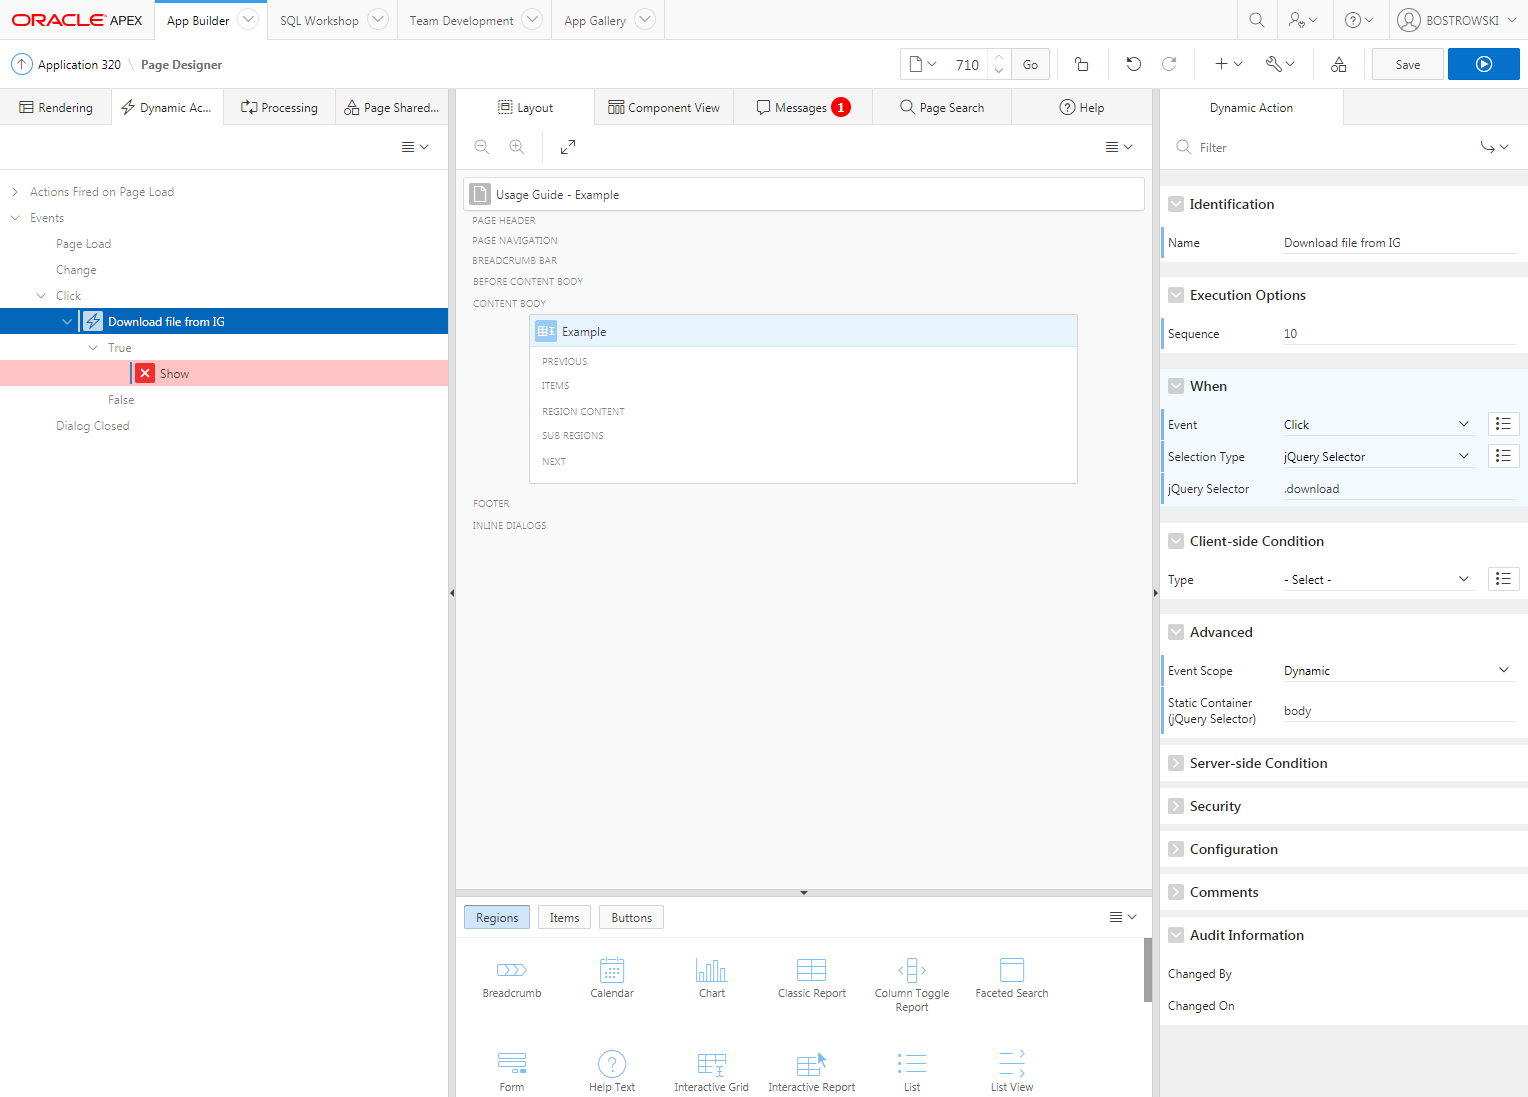This screenshot has height=1097, width=1528.
Task: Open the Event Scope dropdown
Action: (x=1398, y=670)
